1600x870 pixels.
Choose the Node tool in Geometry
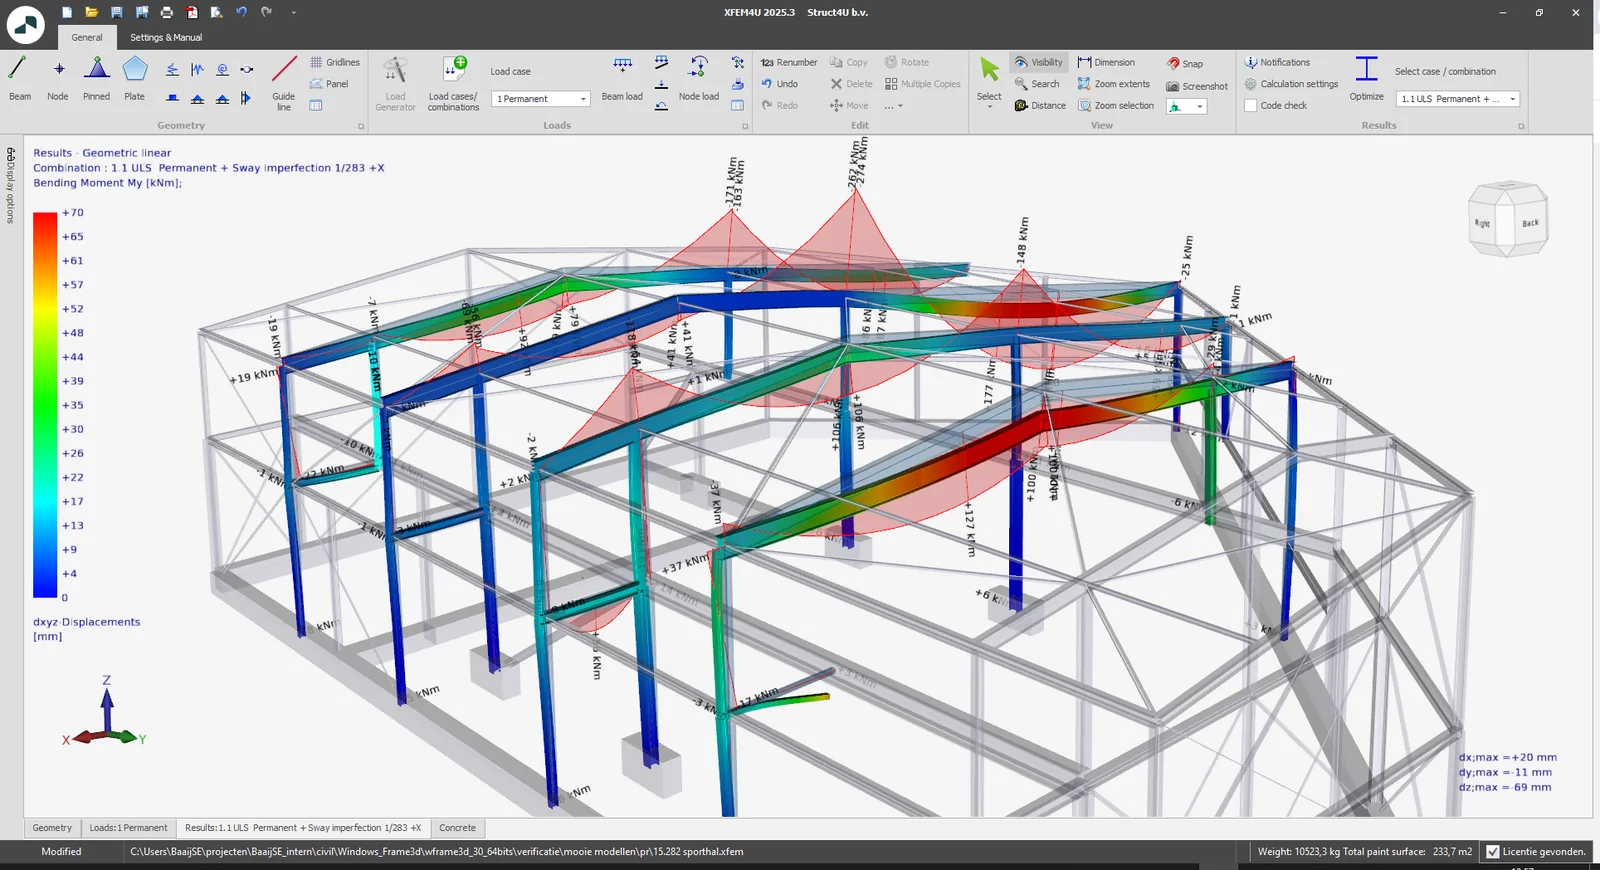click(58, 79)
